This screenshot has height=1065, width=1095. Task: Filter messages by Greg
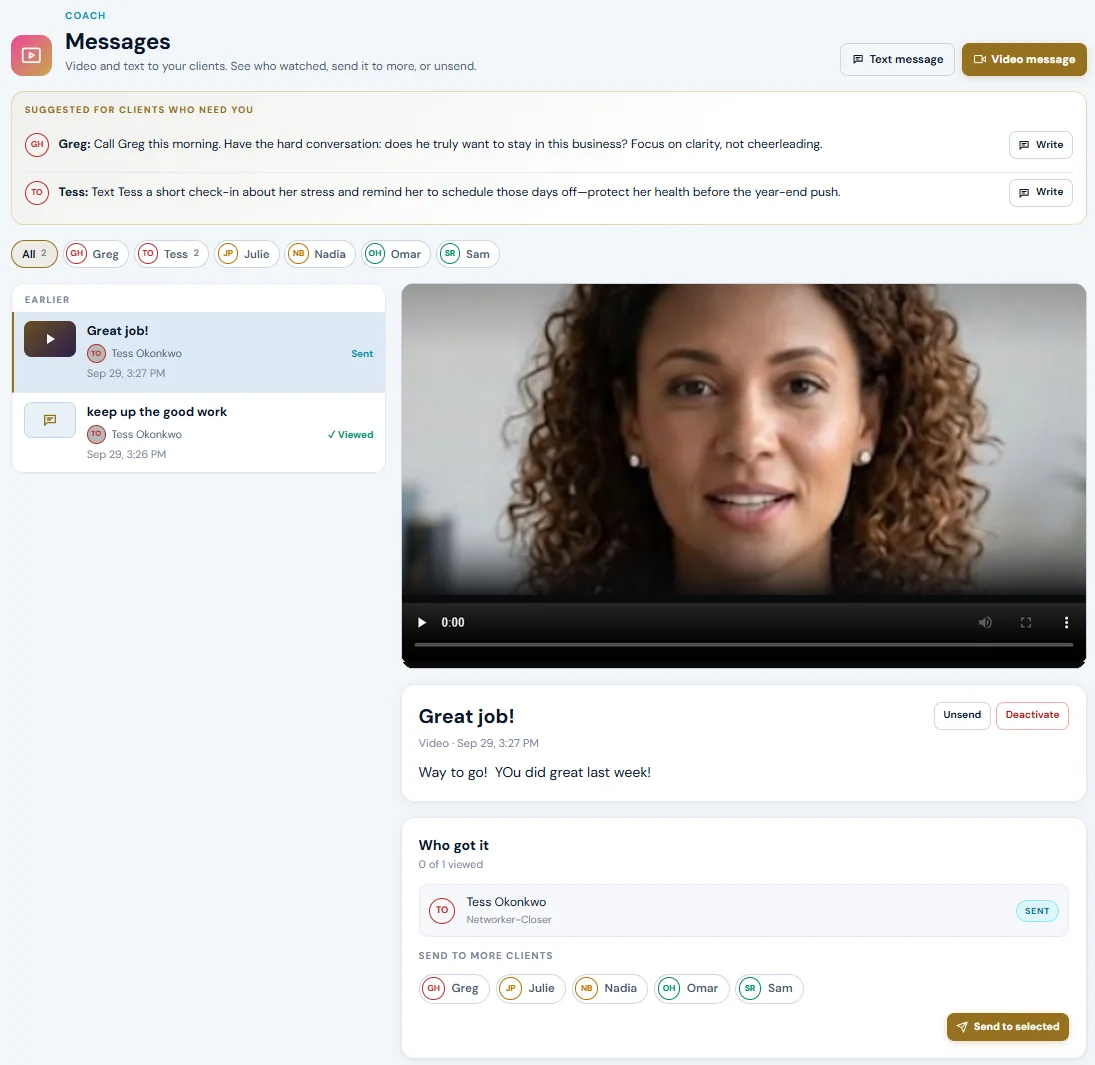tap(96, 254)
